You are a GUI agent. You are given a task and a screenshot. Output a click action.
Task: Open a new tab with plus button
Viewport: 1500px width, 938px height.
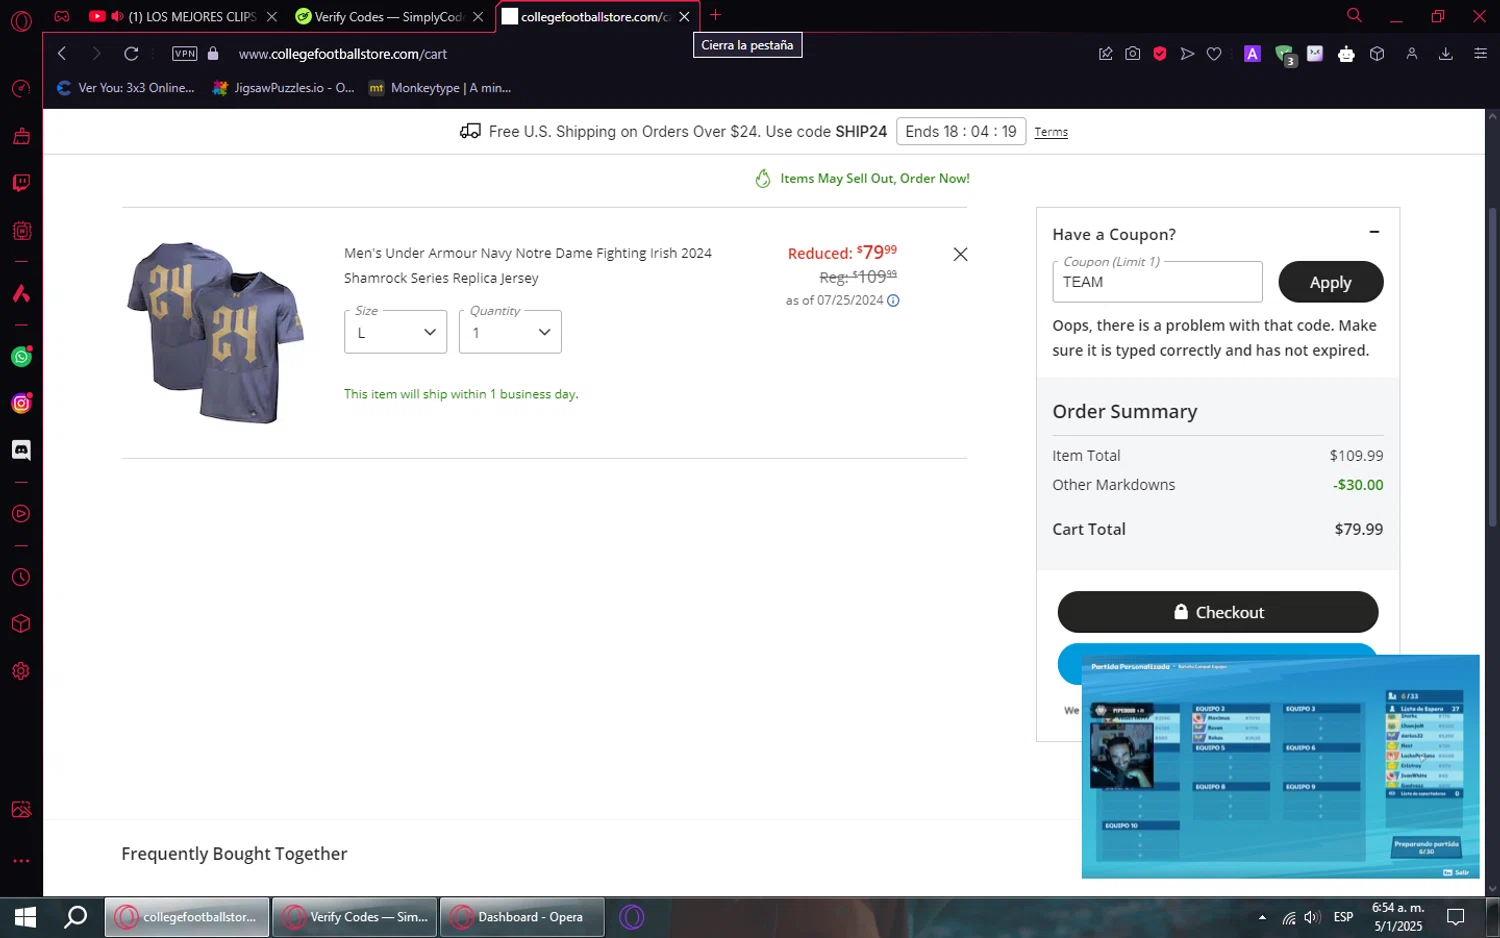pyautogui.click(x=715, y=15)
